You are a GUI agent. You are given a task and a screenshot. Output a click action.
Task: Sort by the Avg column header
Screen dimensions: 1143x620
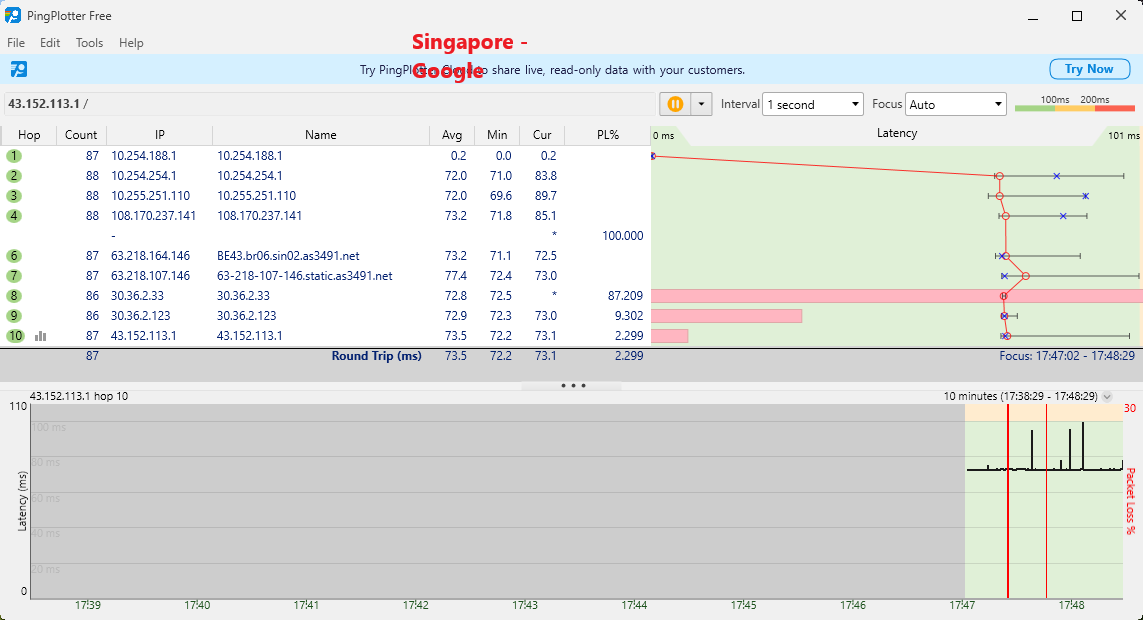click(452, 135)
